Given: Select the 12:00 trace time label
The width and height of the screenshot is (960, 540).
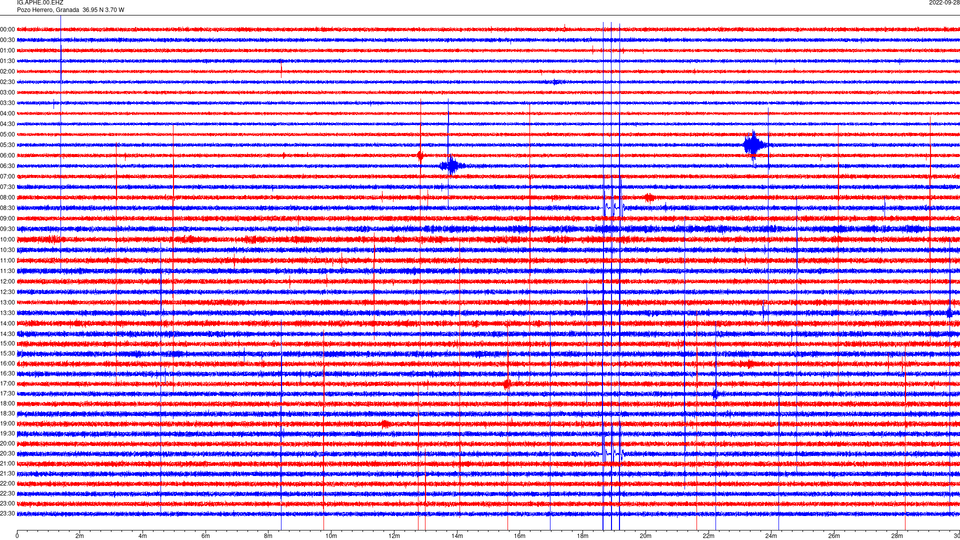Looking at the screenshot, I should [7, 281].
